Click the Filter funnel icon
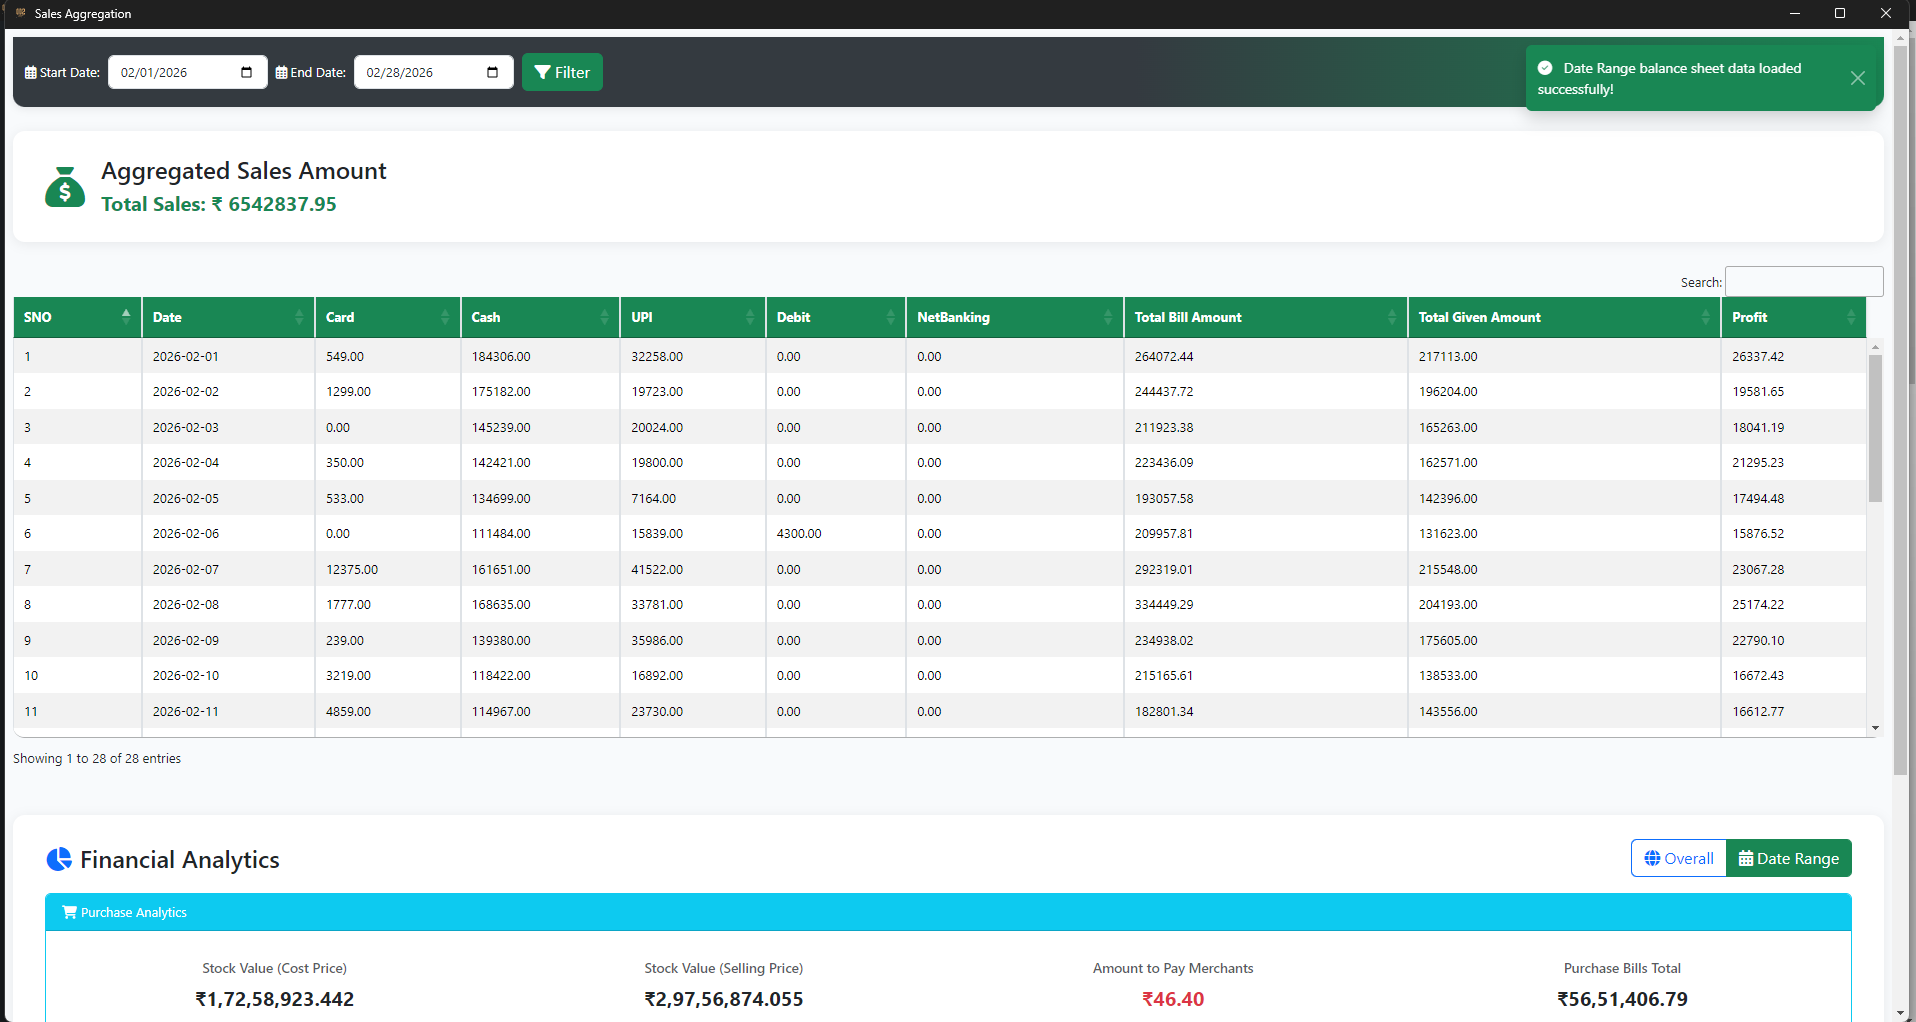 coord(543,72)
